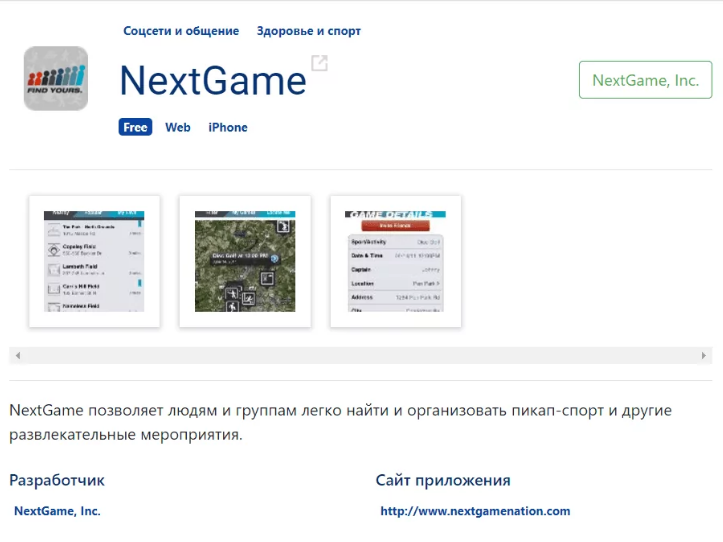723x542 pixels.
Task: Click the horizontal gallery scrollbar track
Action: coord(361,356)
